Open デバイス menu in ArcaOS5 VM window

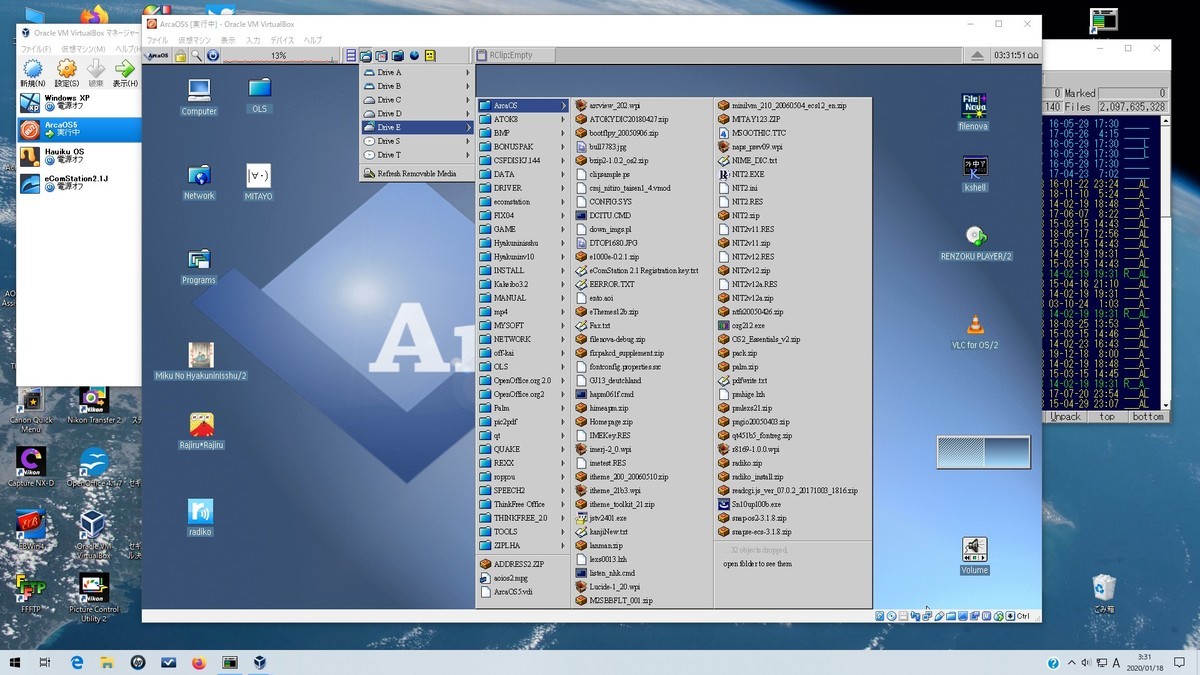tap(282, 40)
